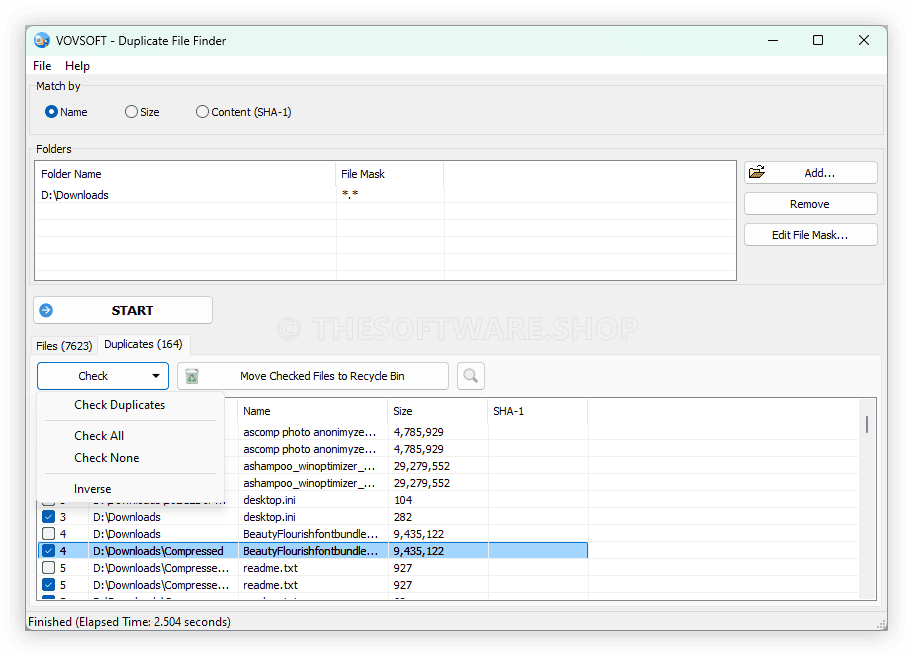Select the D:\Downloads folder row

tap(385, 195)
